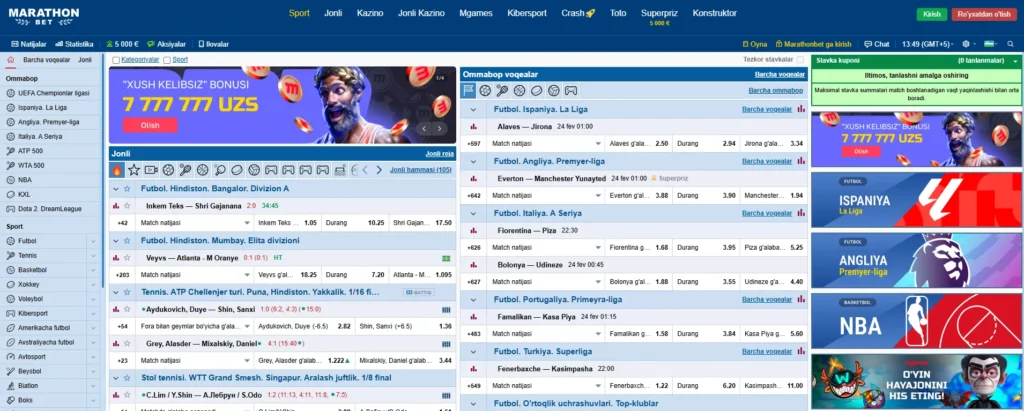Open the Jonli top menu item
This screenshot has width=1024, height=411.
coord(333,13)
